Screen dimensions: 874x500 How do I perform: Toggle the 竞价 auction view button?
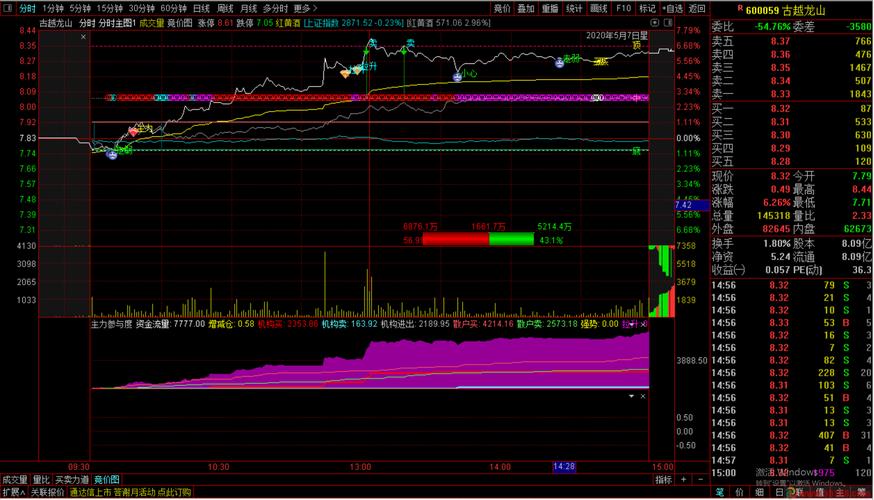pos(502,8)
